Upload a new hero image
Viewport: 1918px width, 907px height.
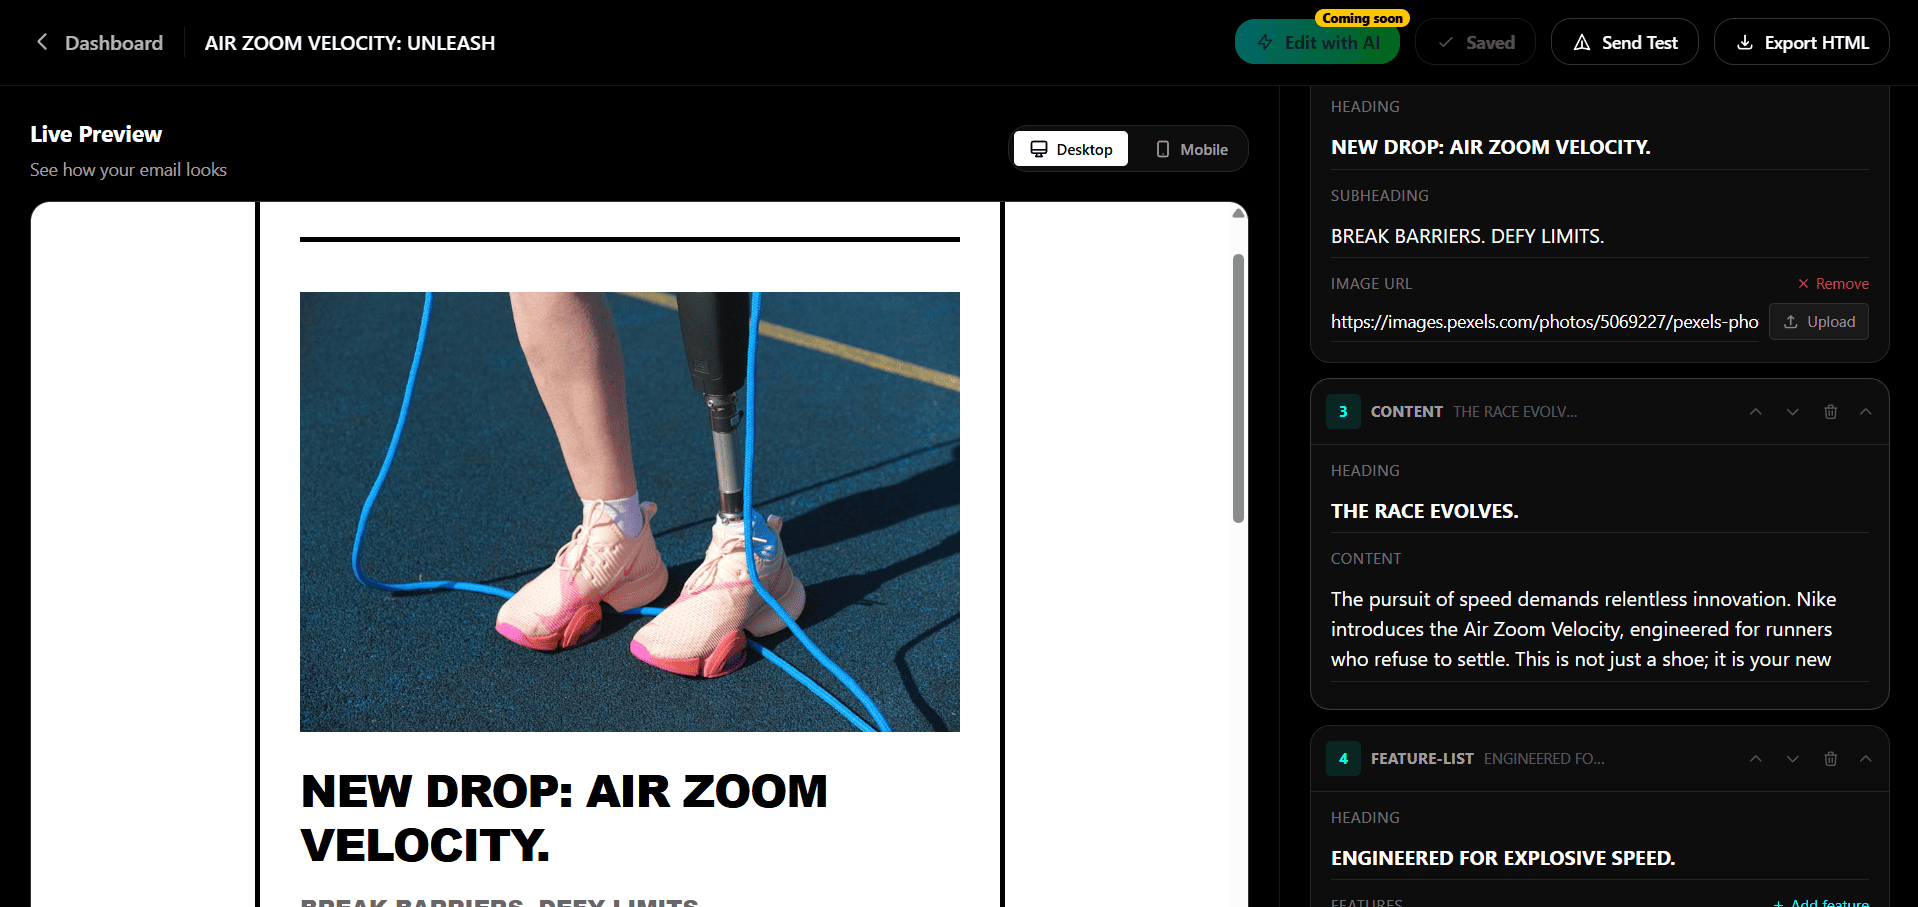(1818, 321)
